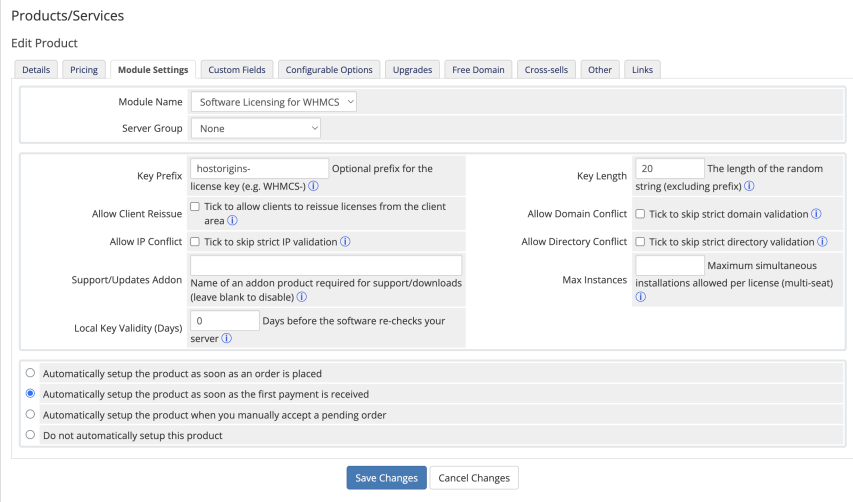Enable Allow Directory Conflict checkbox
The image size is (853, 502).
pos(640,241)
